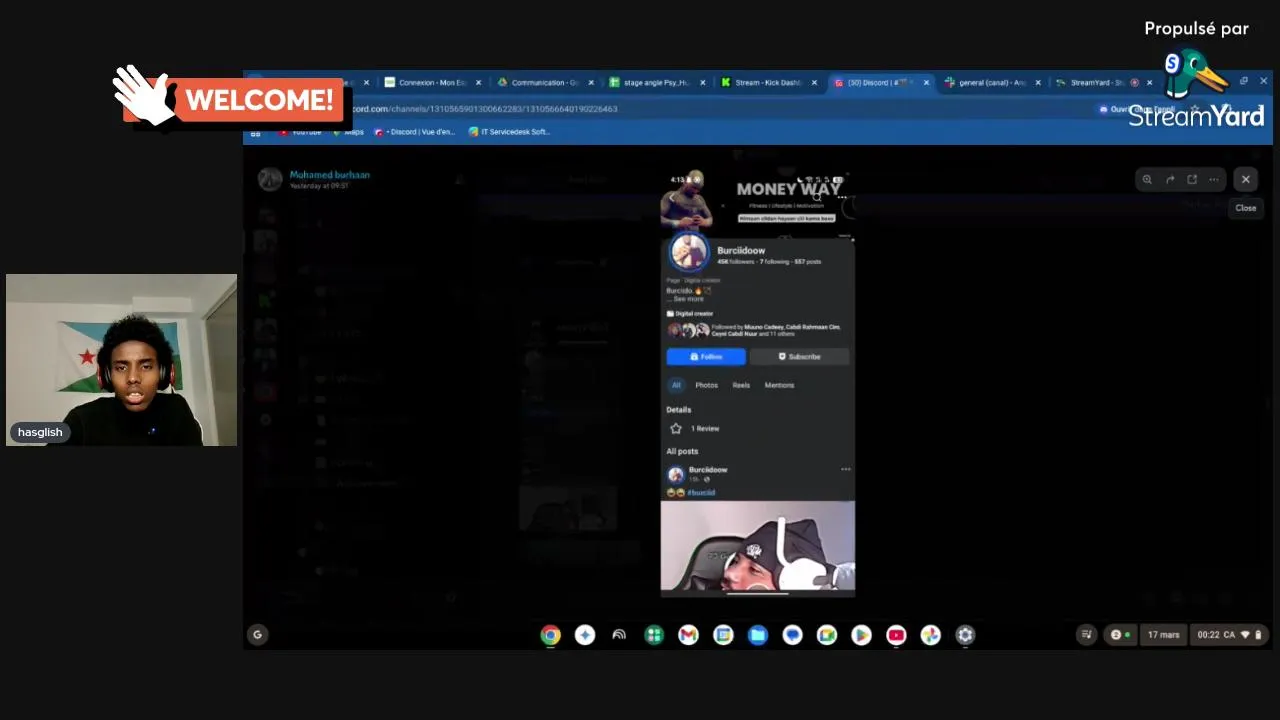Open the Maps bookmark

[x=349, y=132]
